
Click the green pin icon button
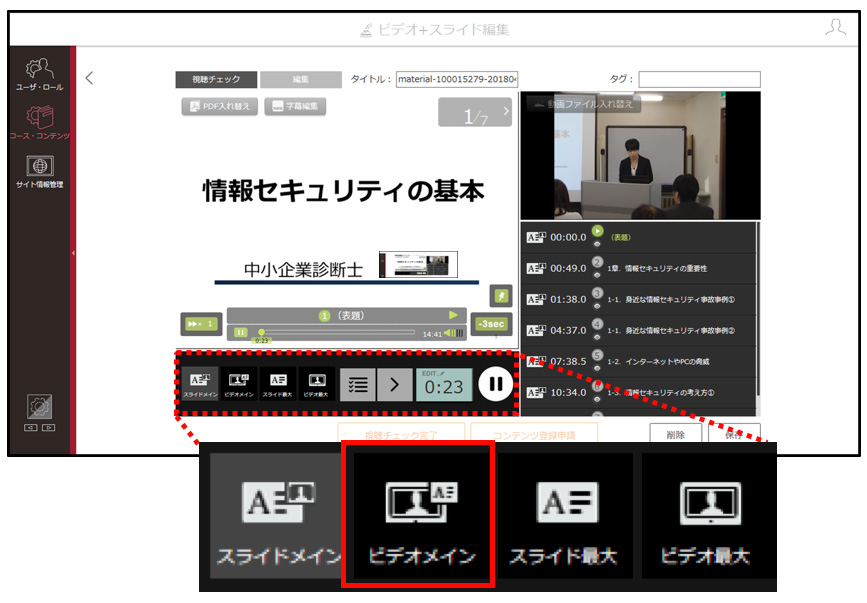coord(501,296)
